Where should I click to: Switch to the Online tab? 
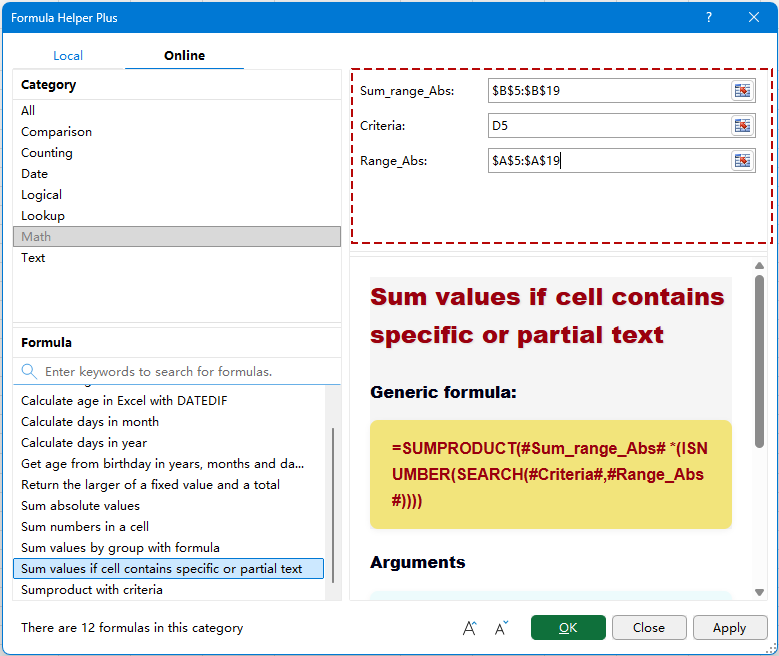pos(184,56)
